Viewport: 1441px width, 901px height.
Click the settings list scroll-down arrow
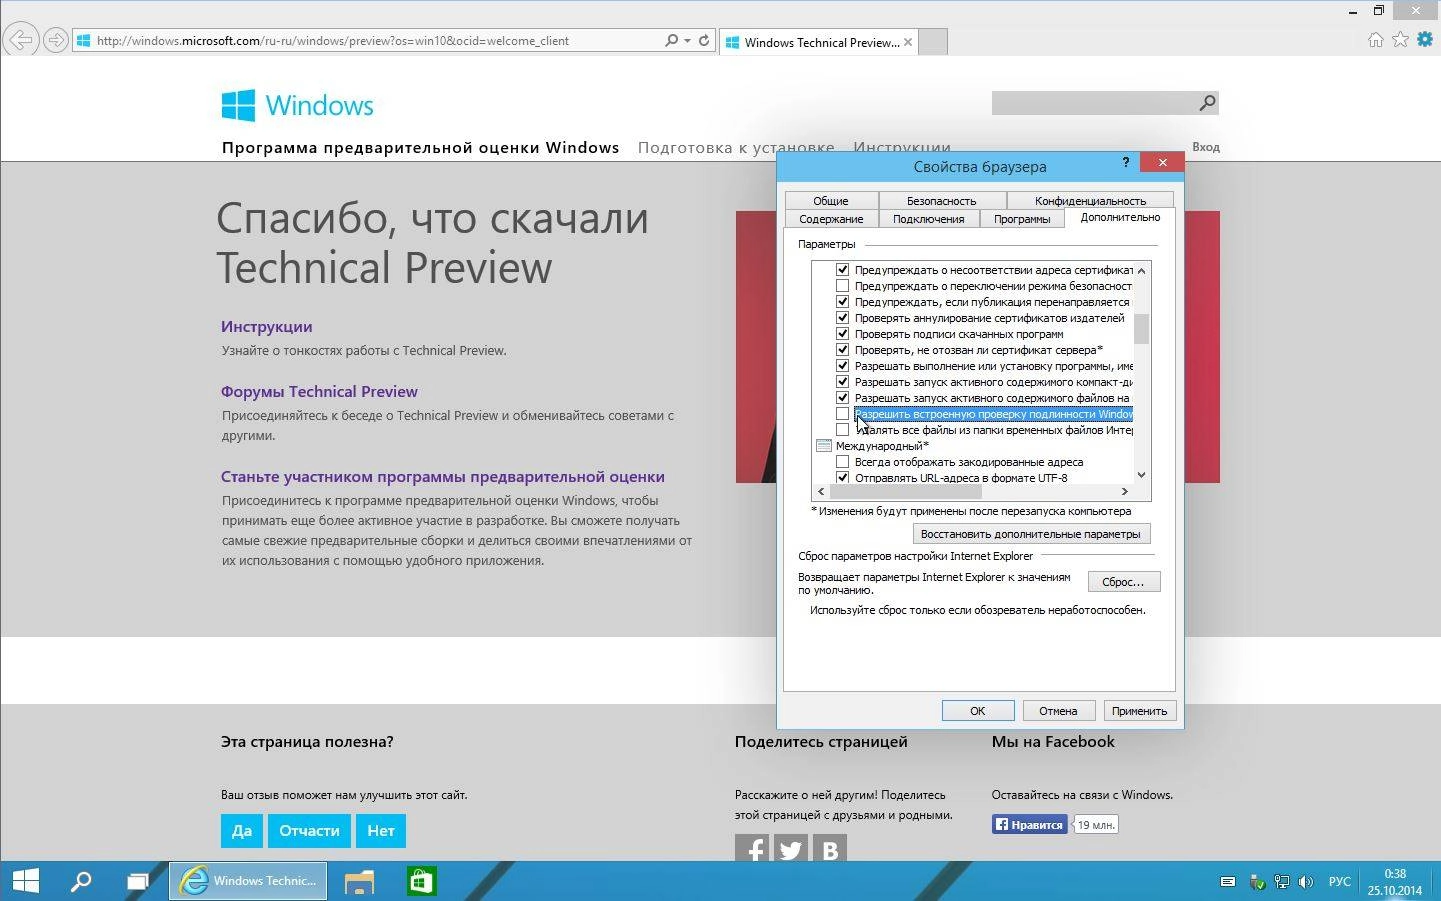(1142, 475)
